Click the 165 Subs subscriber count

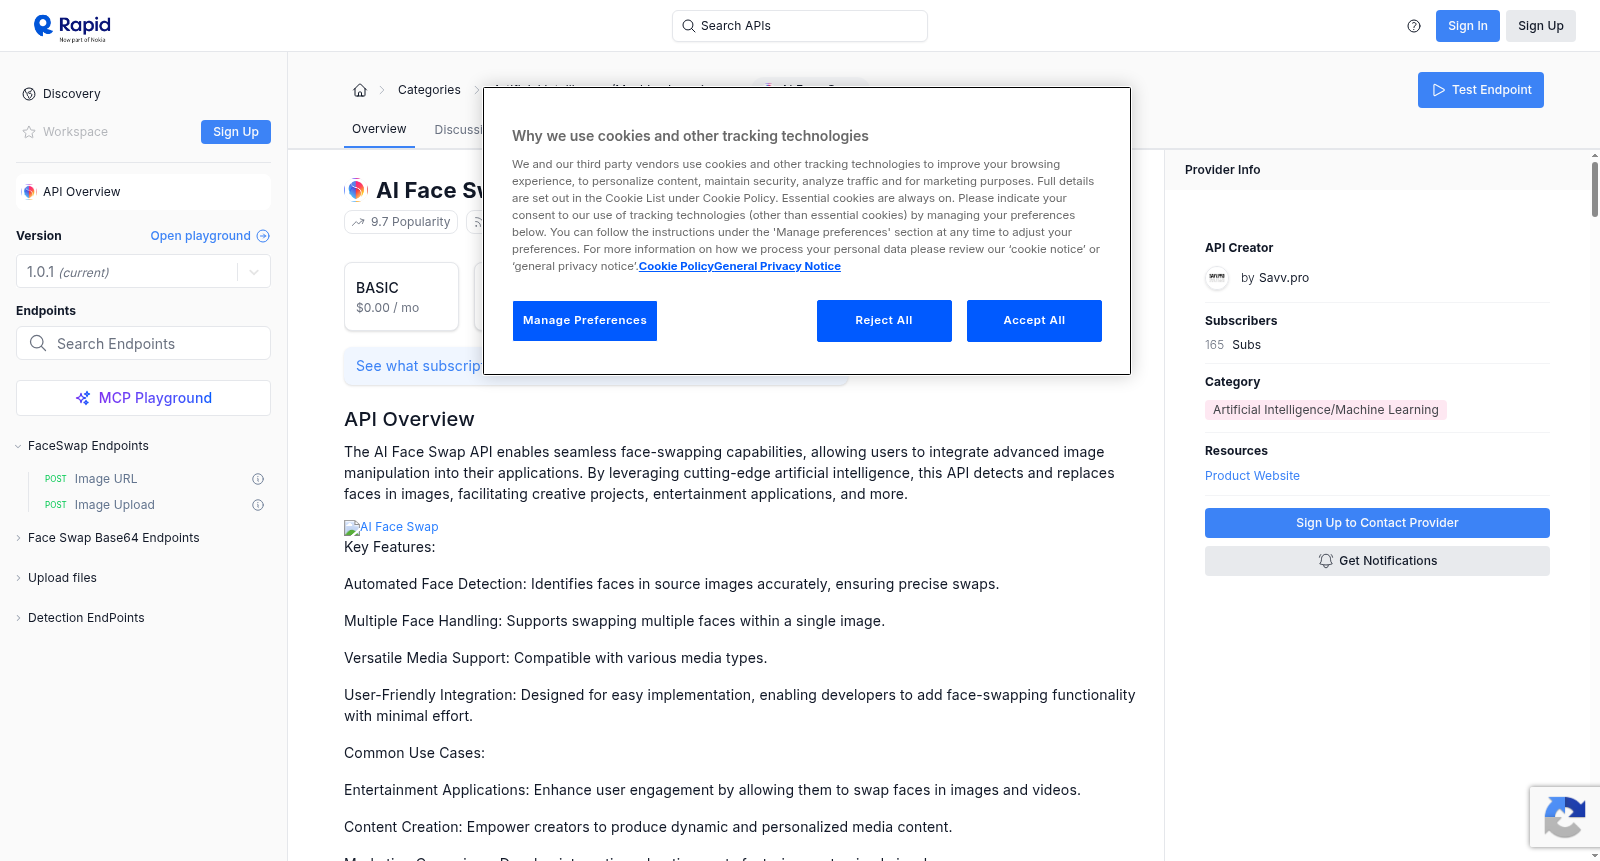tap(1233, 345)
